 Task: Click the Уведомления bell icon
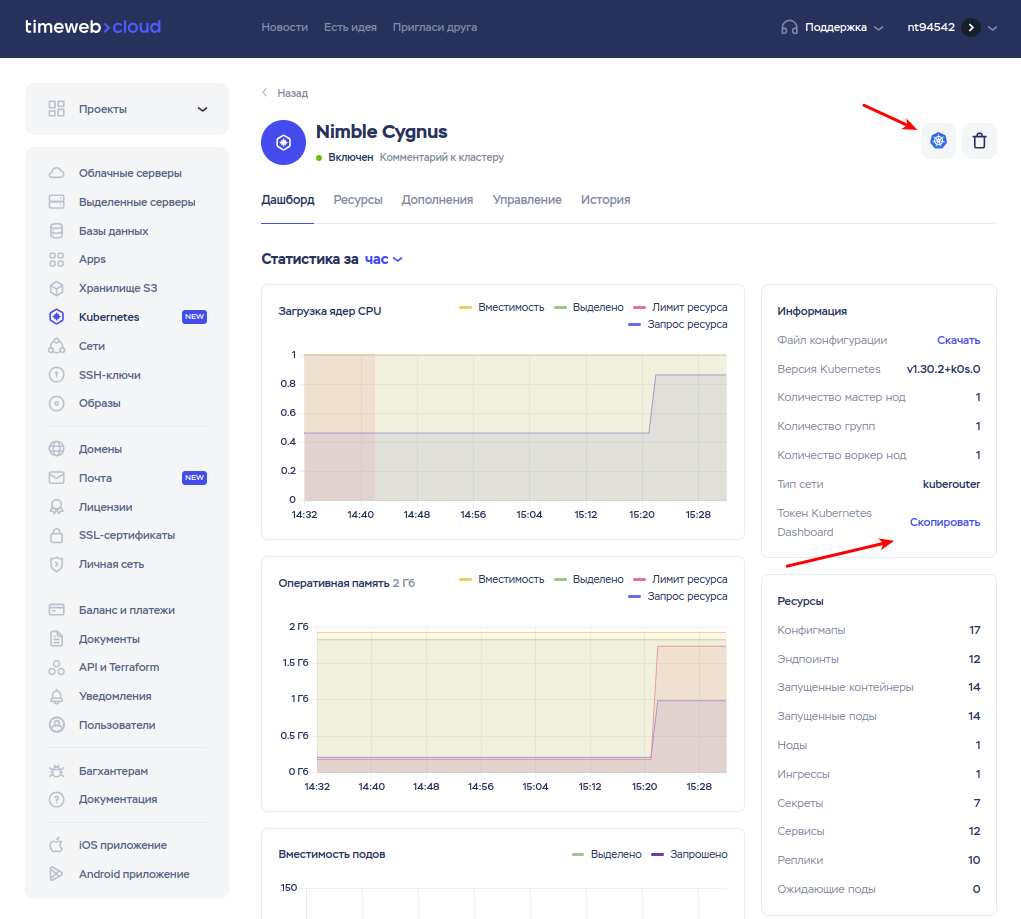57,696
